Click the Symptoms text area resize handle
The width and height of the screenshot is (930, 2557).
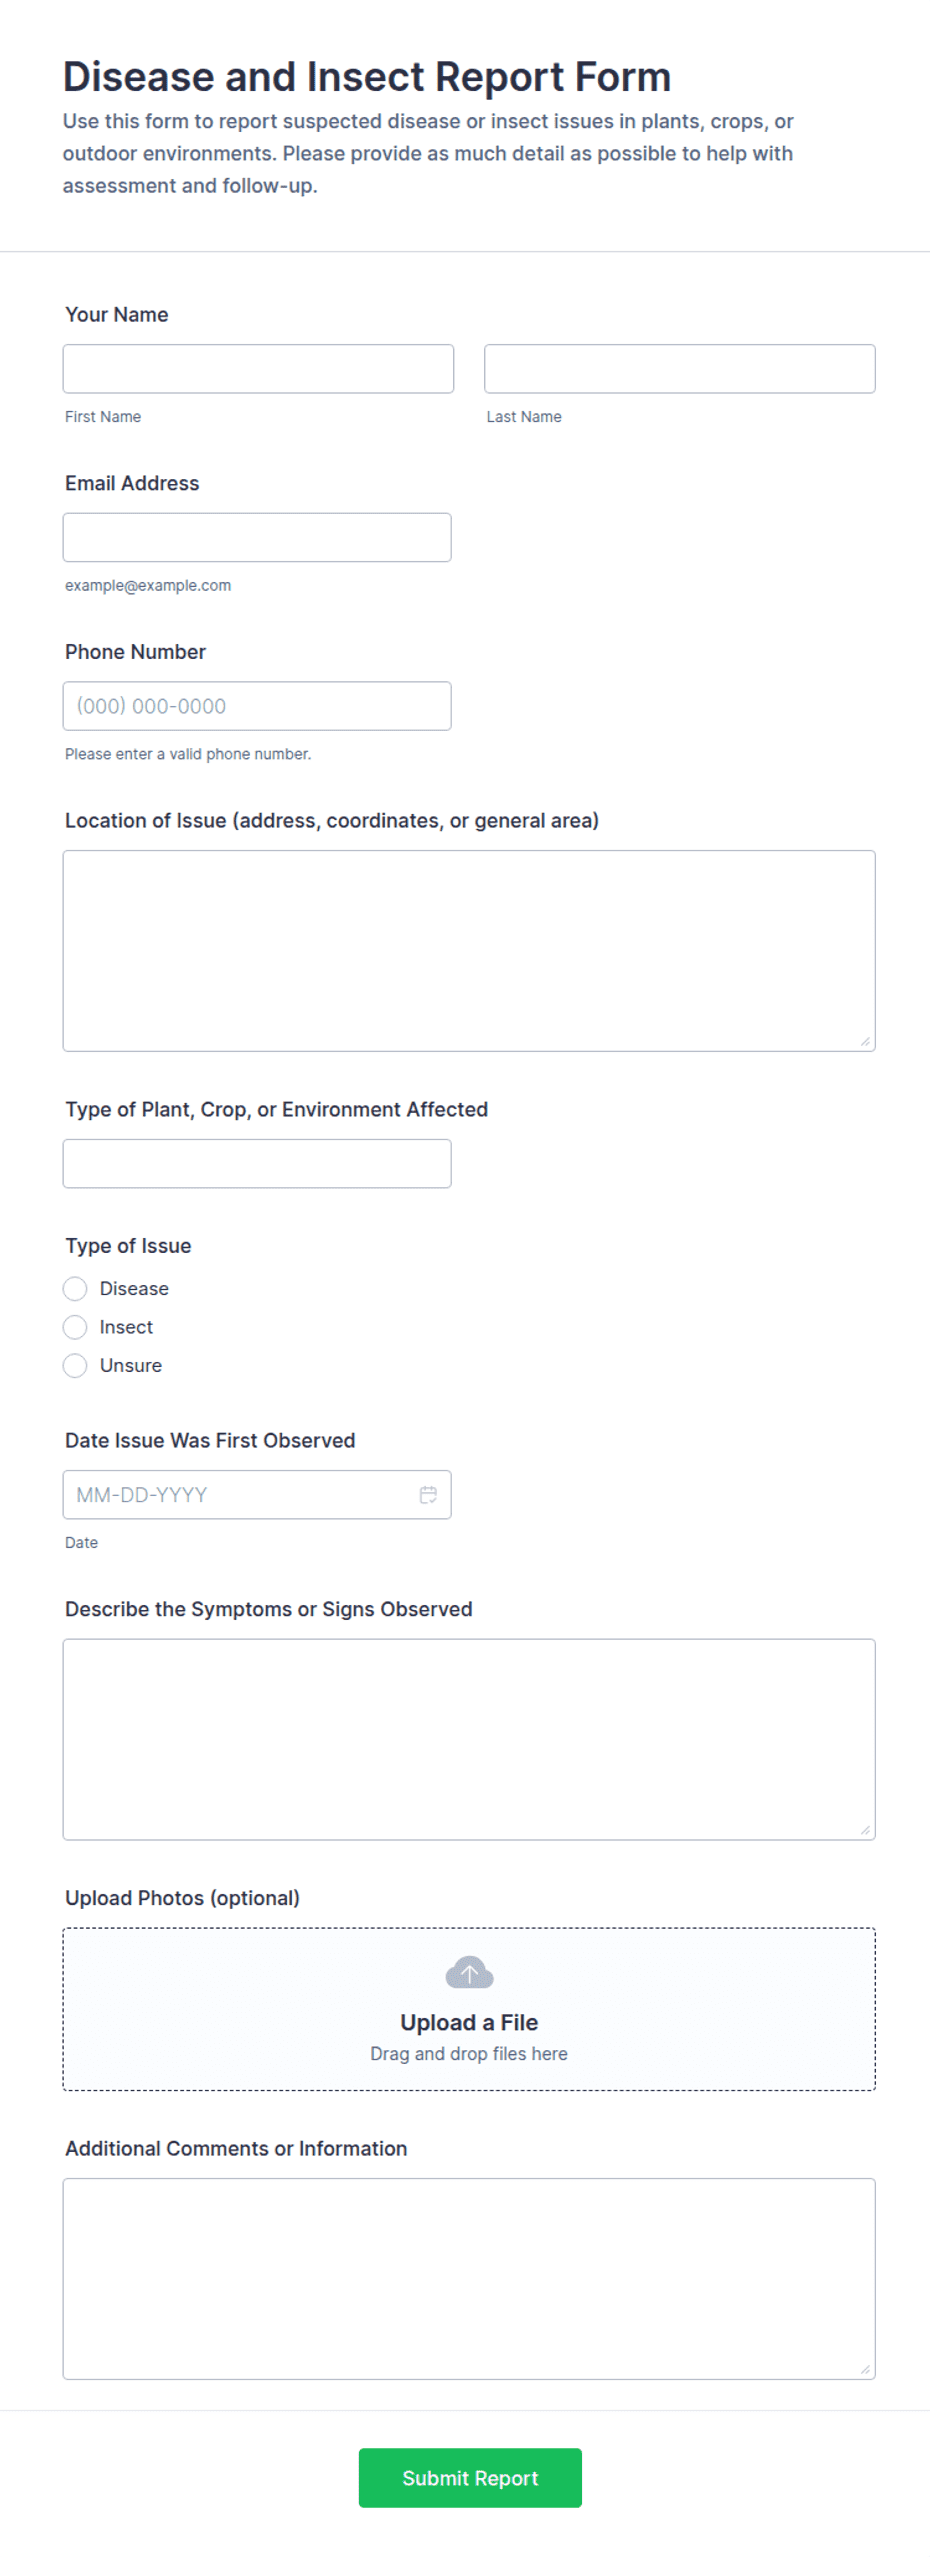tap(866, 1830)
